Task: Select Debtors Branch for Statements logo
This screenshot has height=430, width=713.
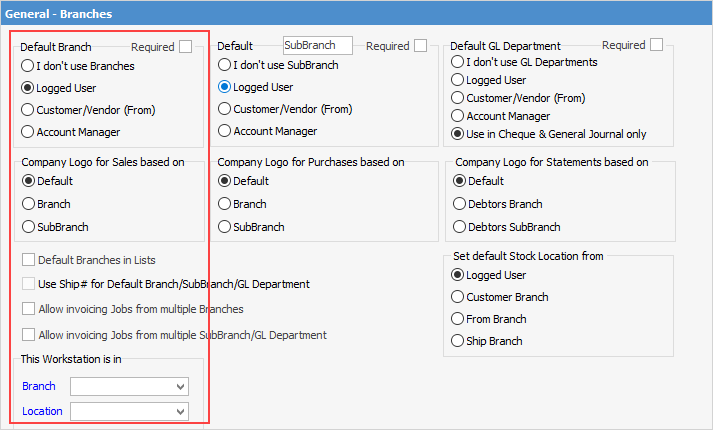Action: 460,204
